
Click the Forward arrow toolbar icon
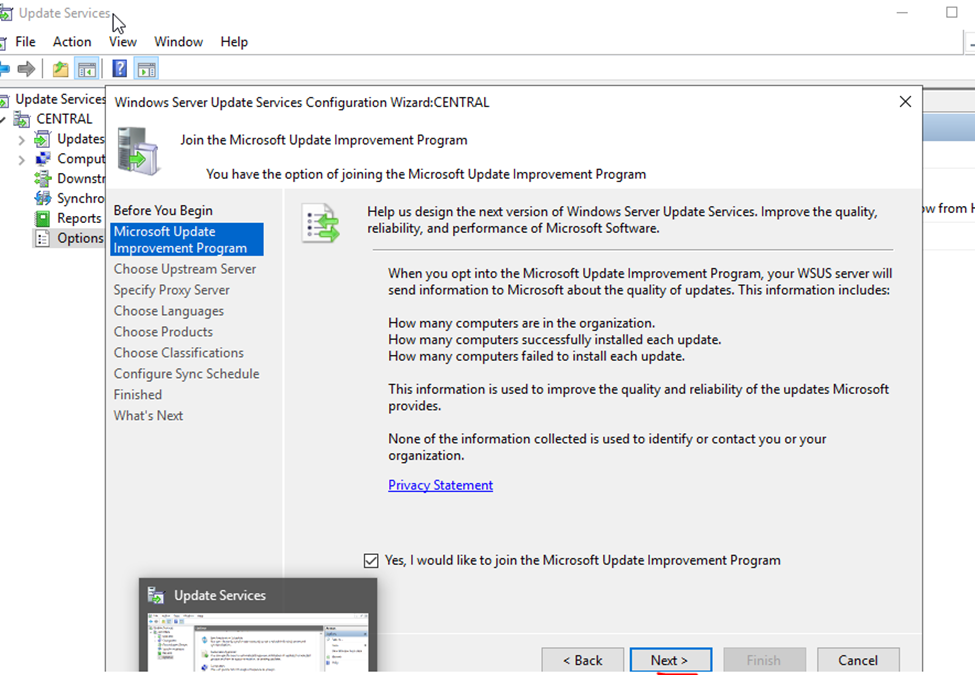(x=26, y=69)
